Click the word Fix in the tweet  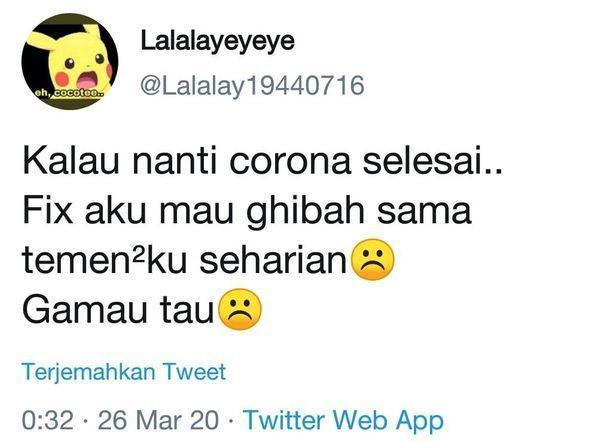click(x=47, y=210)
